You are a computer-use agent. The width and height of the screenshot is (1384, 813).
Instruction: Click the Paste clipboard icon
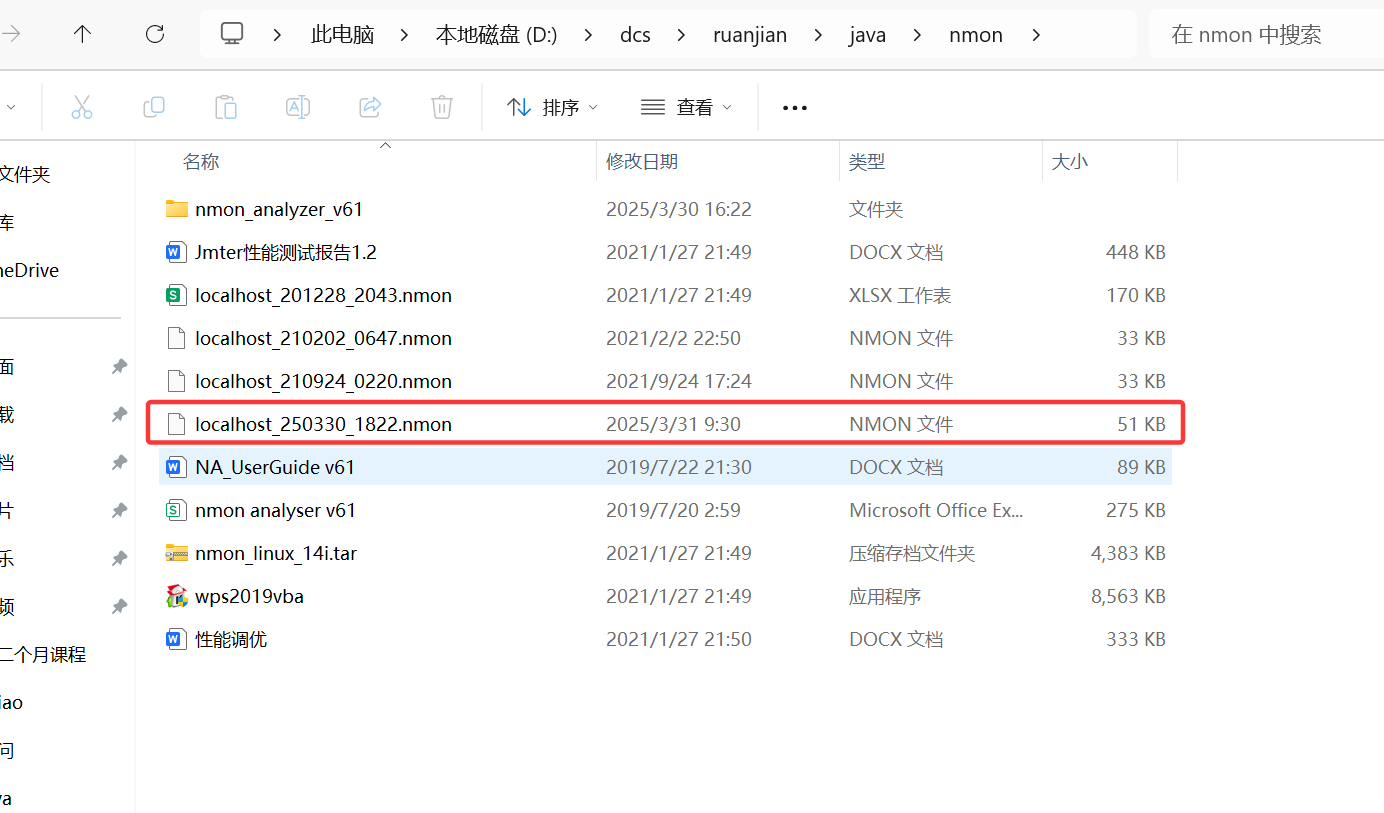coord(226,107)
